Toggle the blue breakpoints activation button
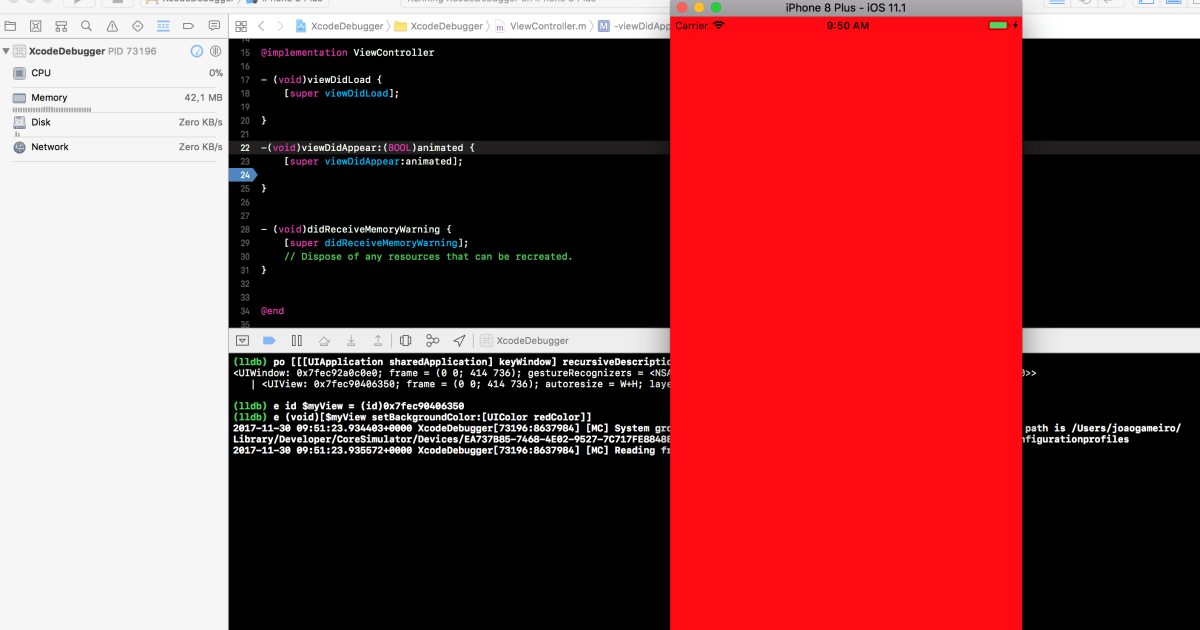The width and height of the screenshot is (1200, 630). tap(269, 341)
